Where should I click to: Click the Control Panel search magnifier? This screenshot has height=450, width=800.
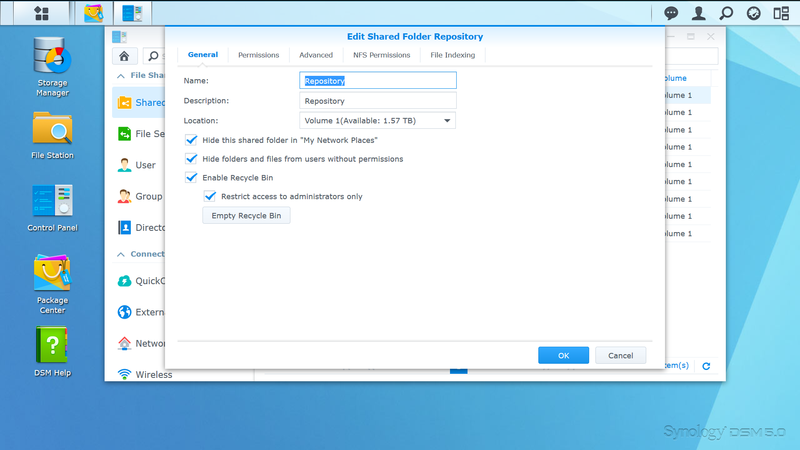coord(153,56)
